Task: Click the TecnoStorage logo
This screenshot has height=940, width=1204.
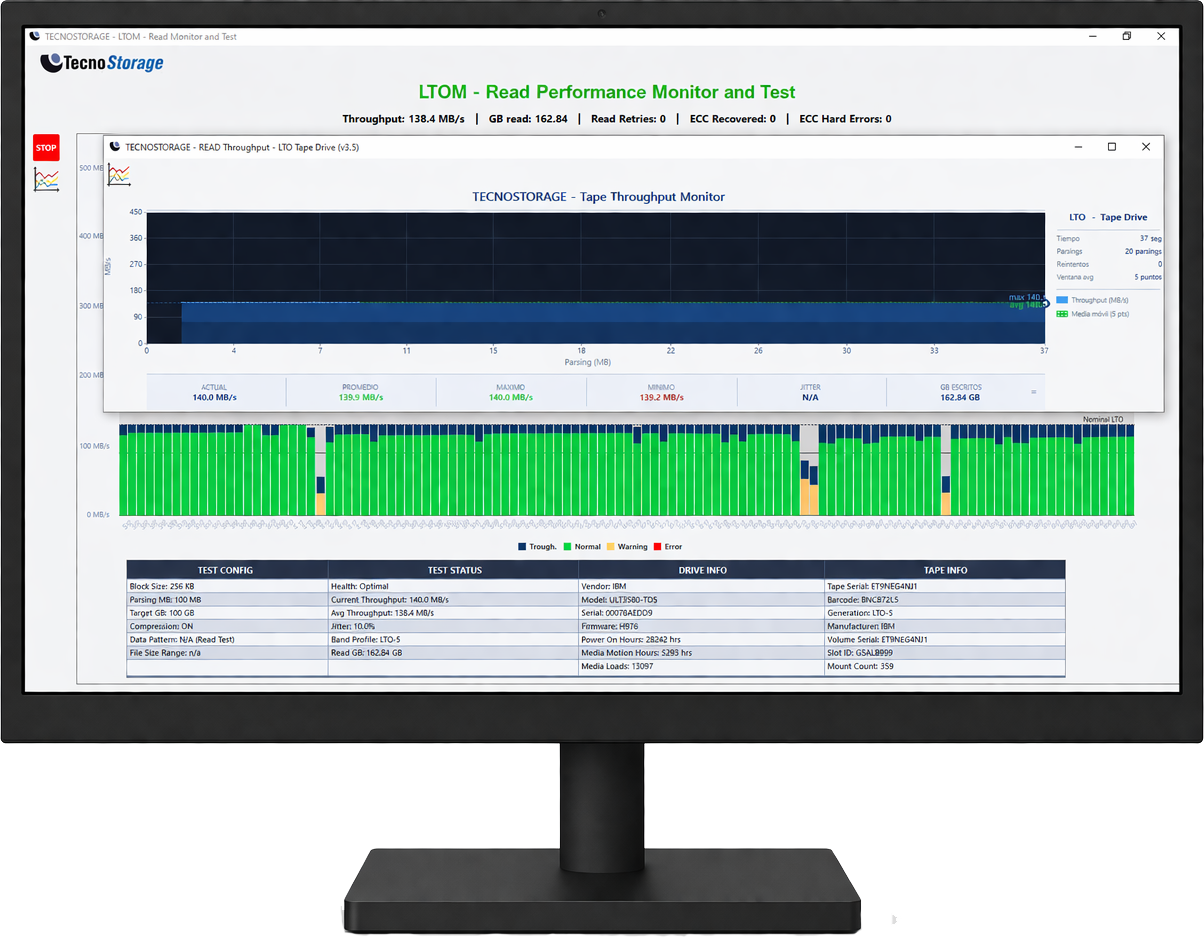Action: coord(102,63)
